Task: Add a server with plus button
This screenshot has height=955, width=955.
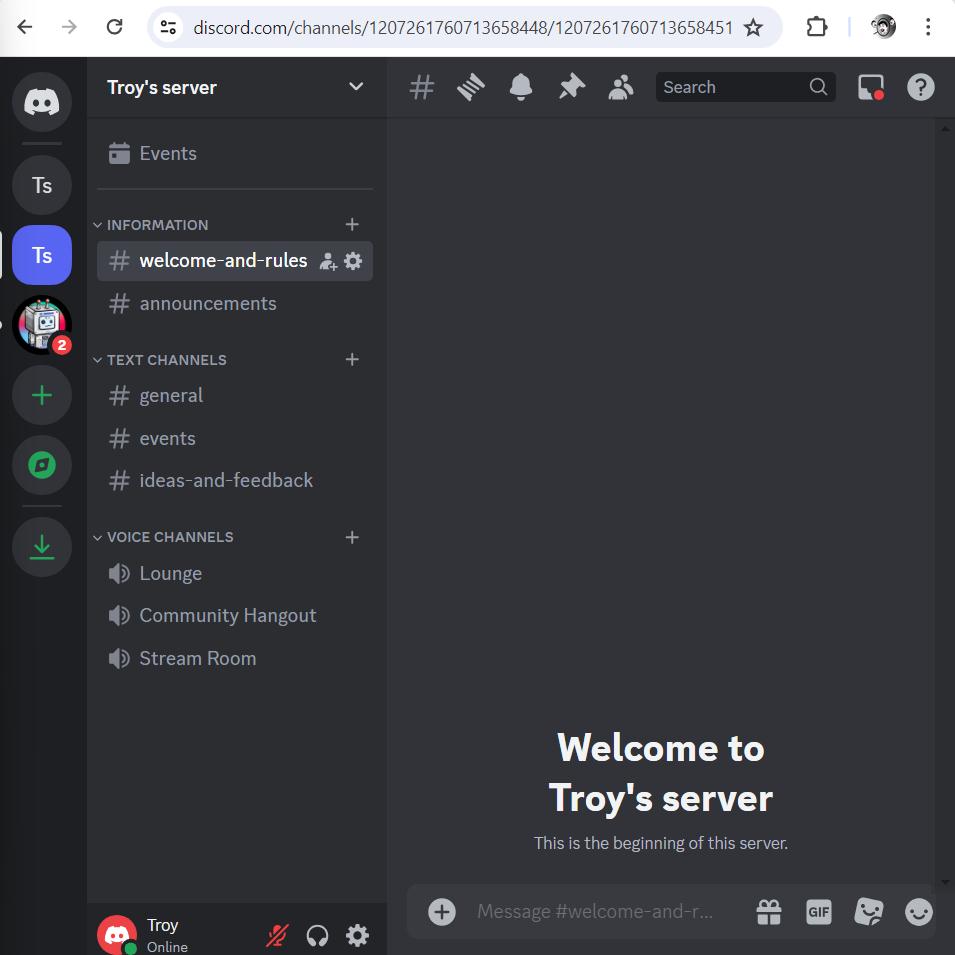Action: (42, 395)
